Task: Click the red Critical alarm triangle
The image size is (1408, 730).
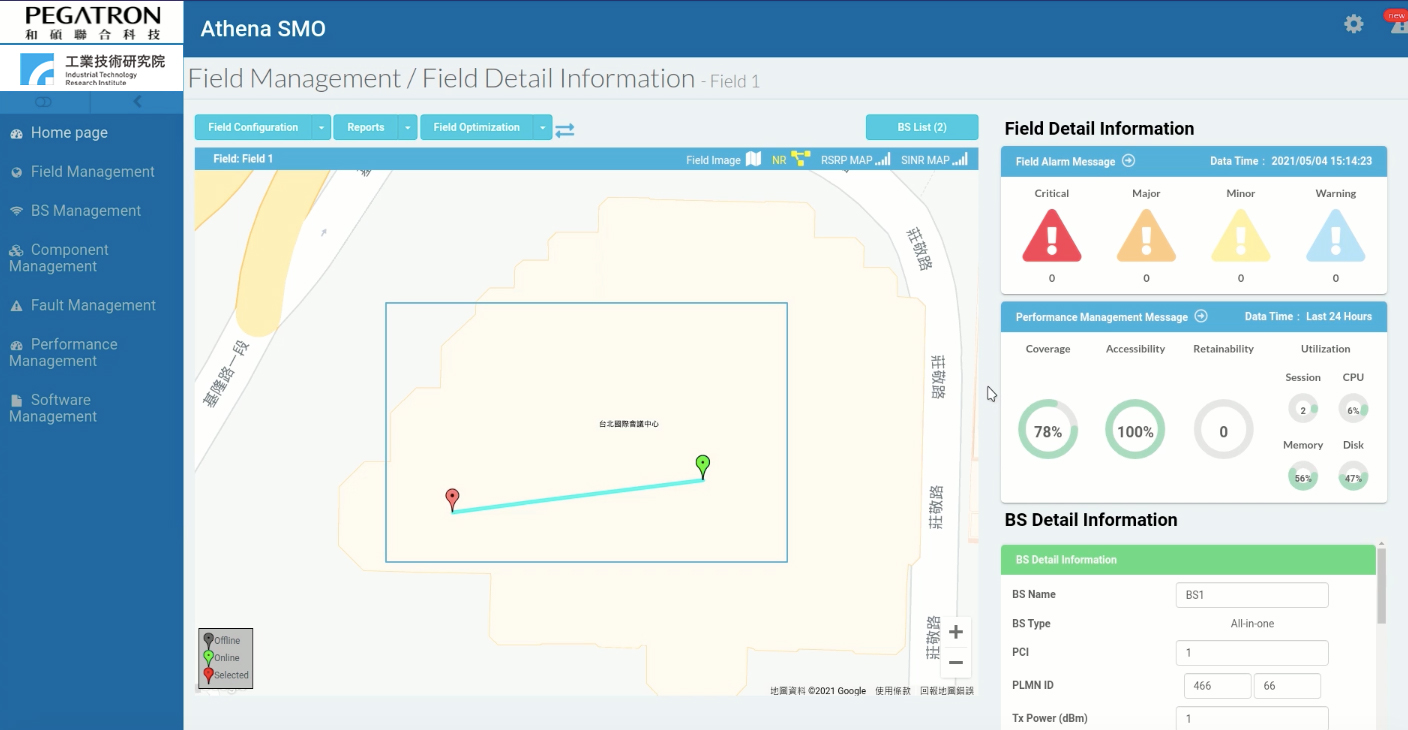Action: point(1051,239)
